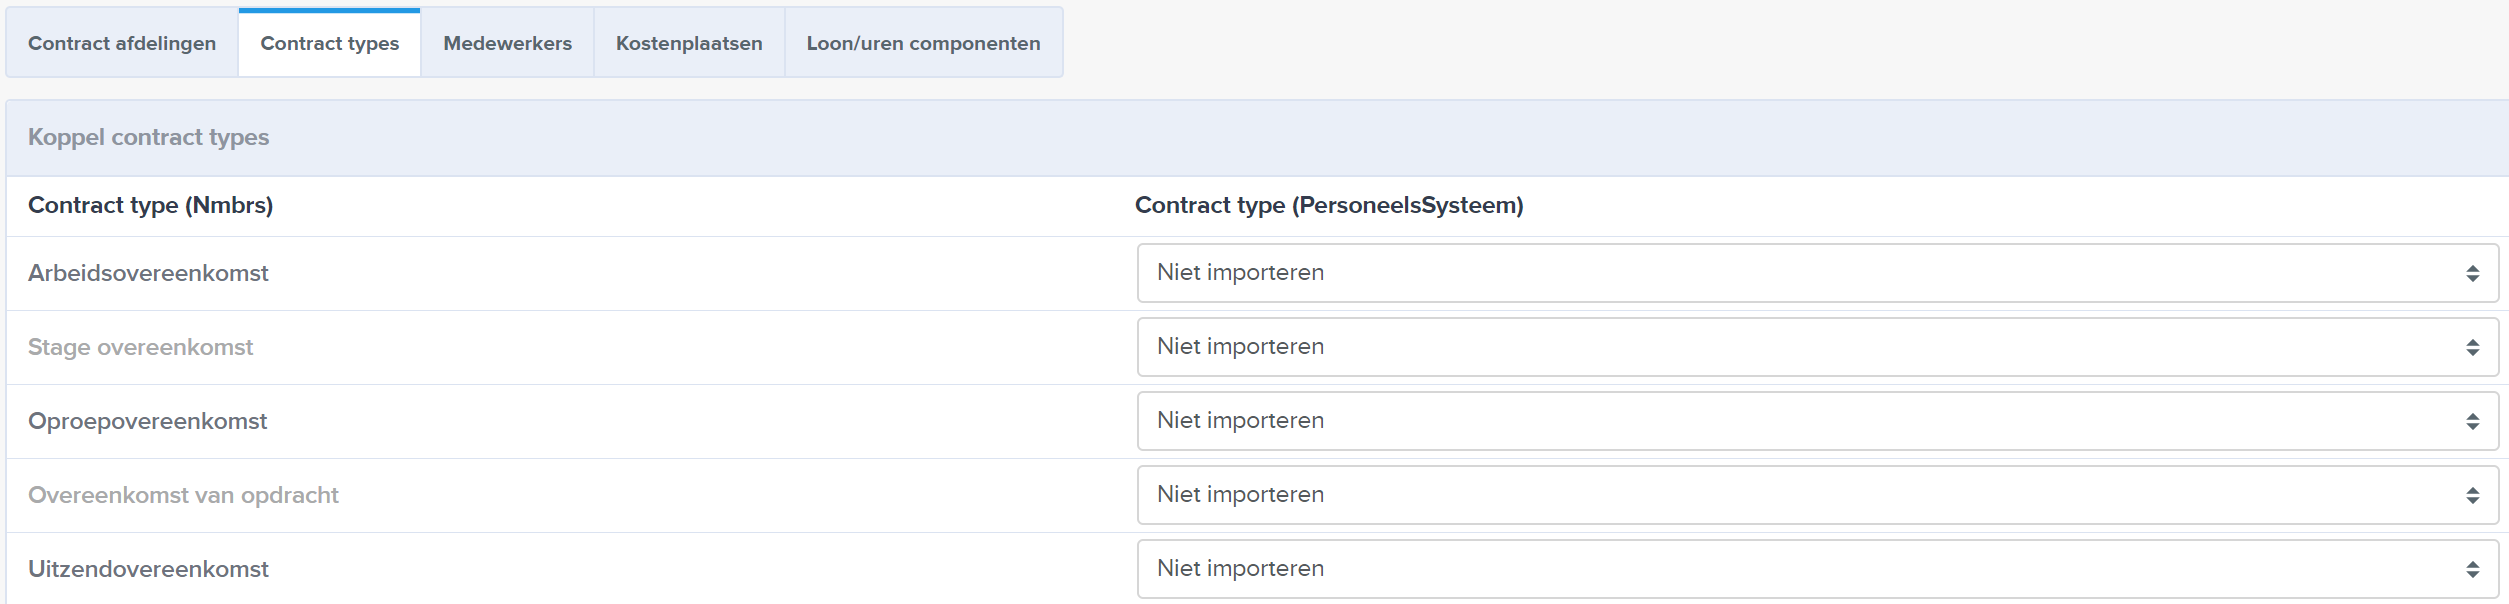The image size is (2509, 604).
Task: Select the Arbeidsovereenkomst row label
Action: (148, 273)
